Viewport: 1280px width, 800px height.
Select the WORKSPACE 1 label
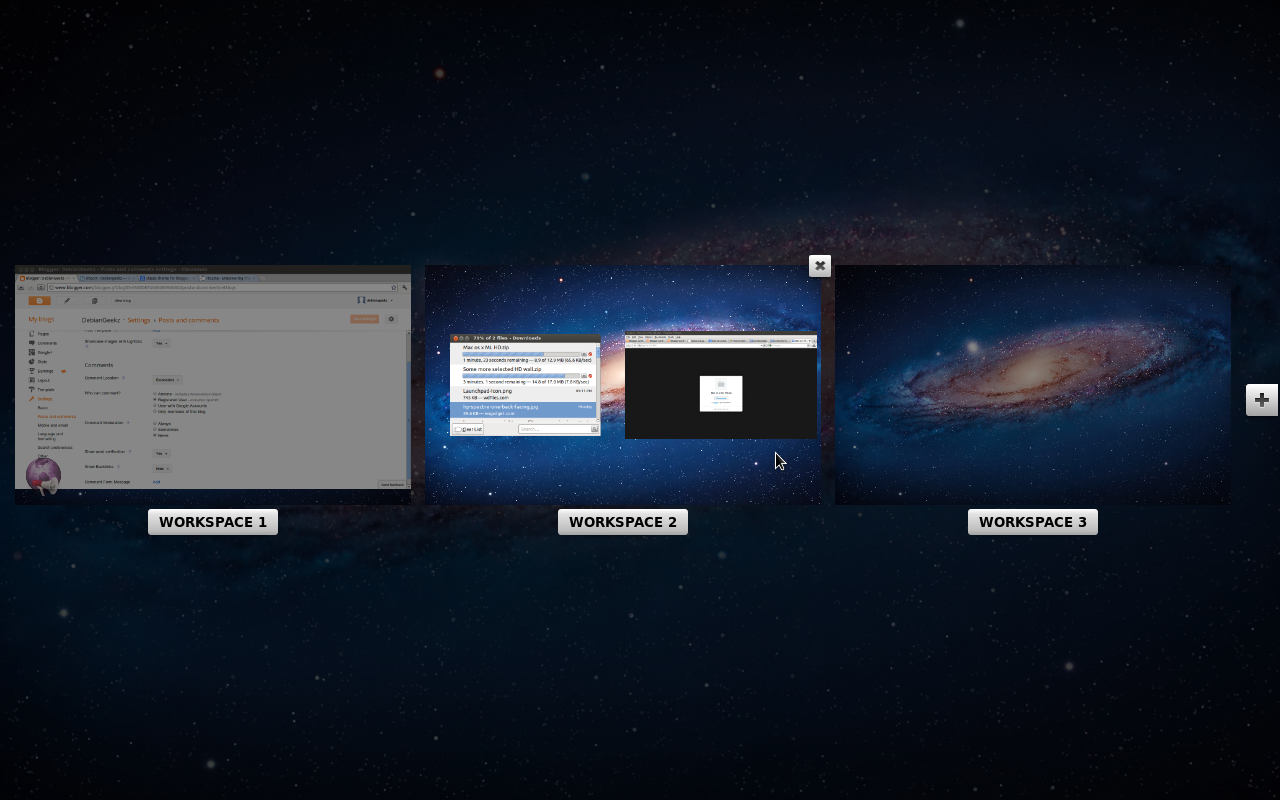point(213,522)
